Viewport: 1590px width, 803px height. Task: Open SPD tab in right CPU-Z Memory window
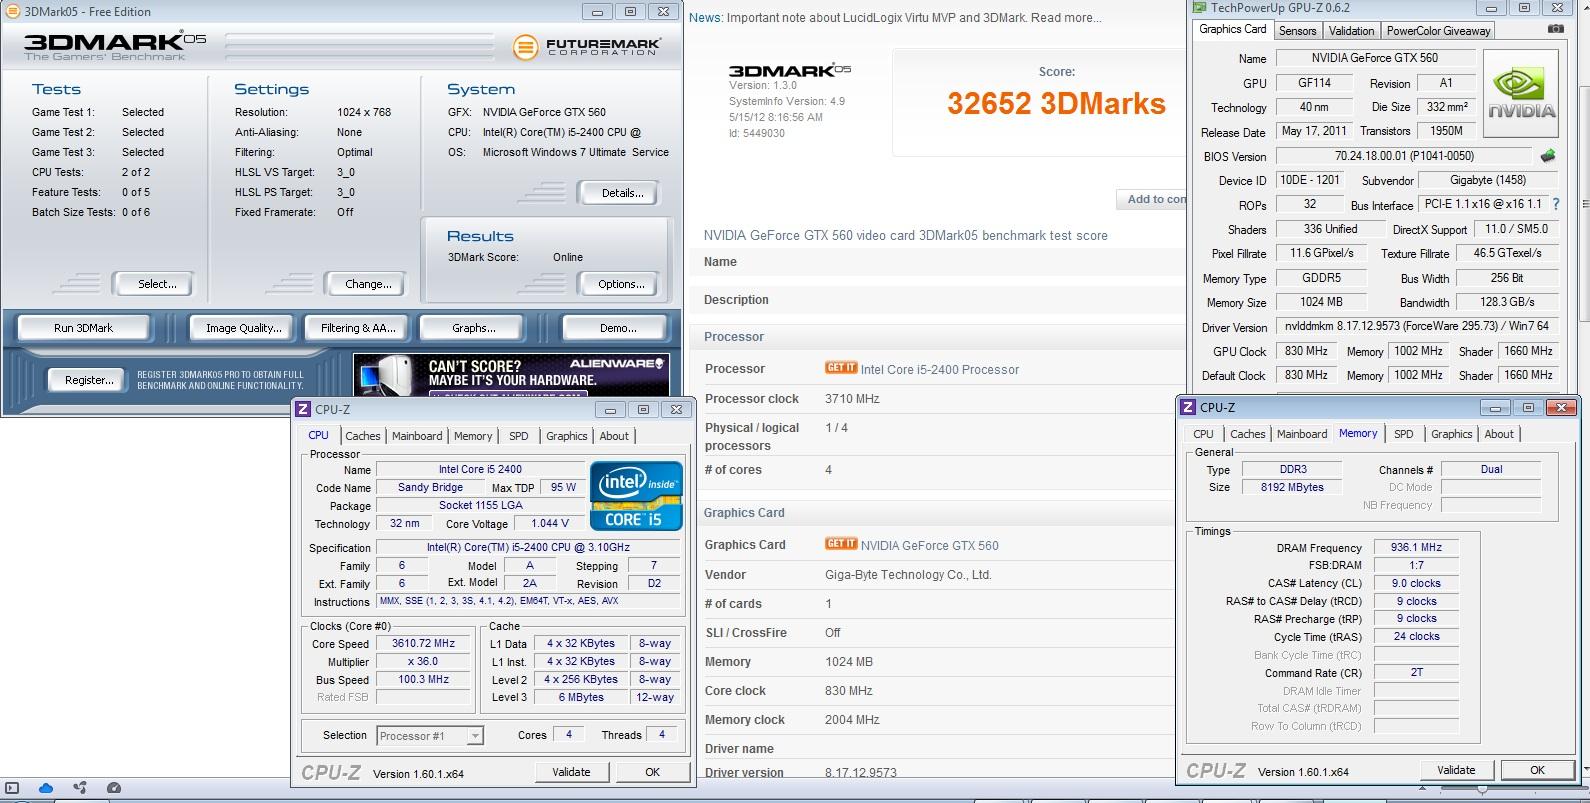pyautogui.click(x=1404, y=434)
